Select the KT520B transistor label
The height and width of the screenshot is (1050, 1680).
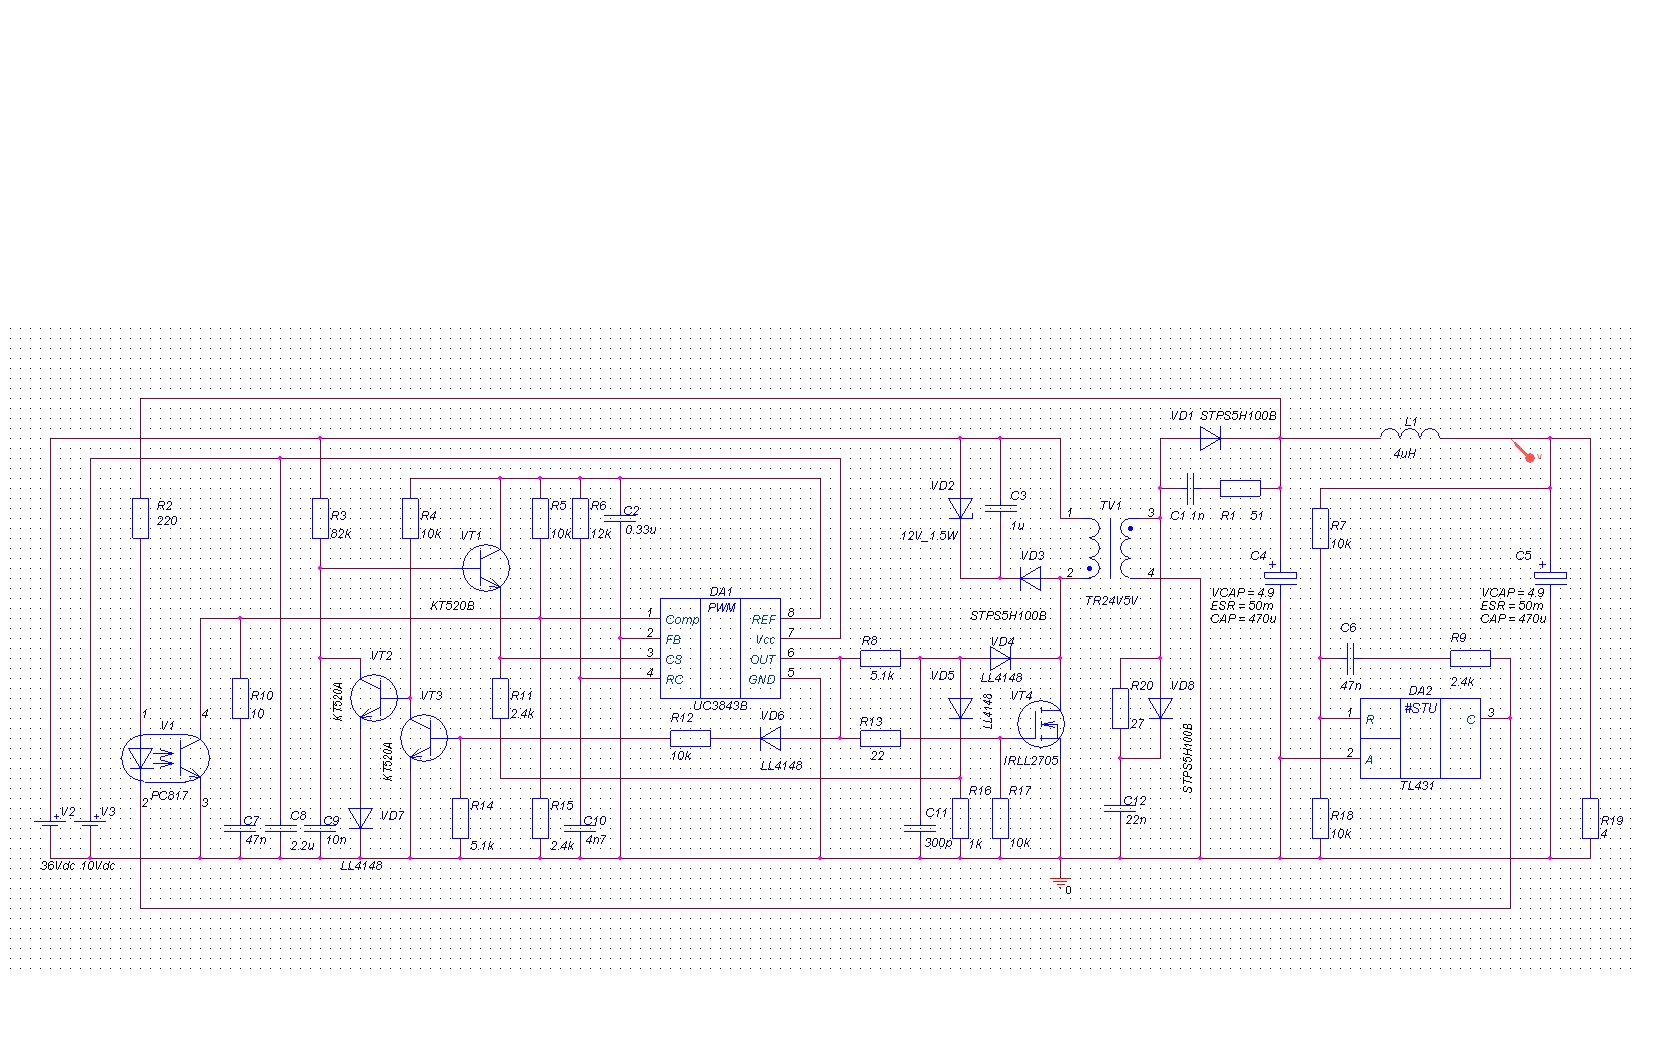(x=452, y=605)
